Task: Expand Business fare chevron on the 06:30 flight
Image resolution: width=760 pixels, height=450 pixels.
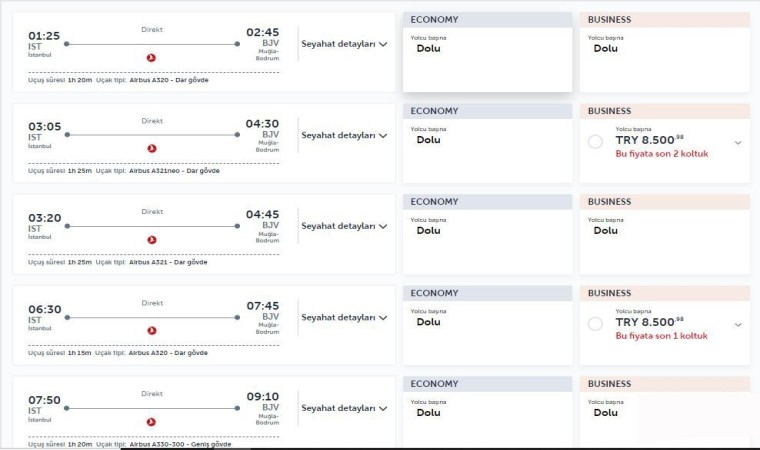Action: point(738,324)
